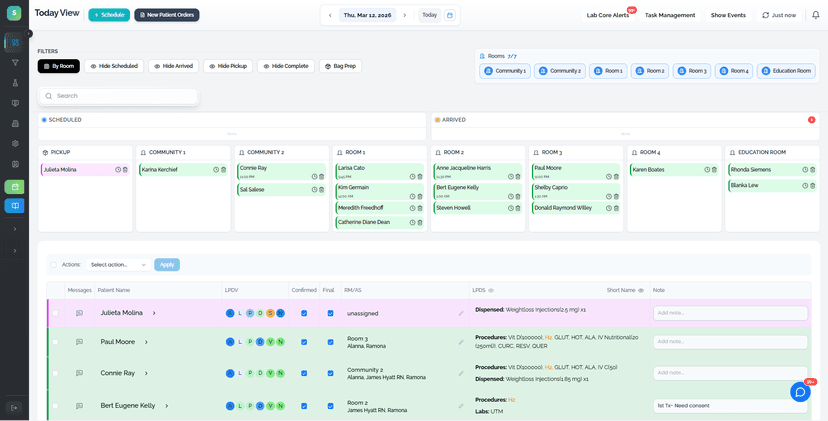Image resolution: width=828 pixels, height=421 pixels.
Task: Open the calendar date picker icon
Action: point(450,15)
